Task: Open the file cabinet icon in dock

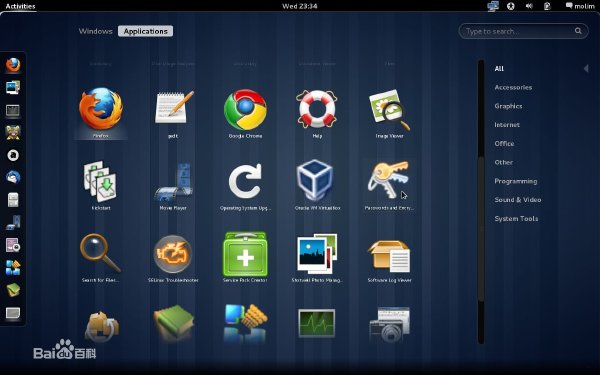Action: pos(13,200)
